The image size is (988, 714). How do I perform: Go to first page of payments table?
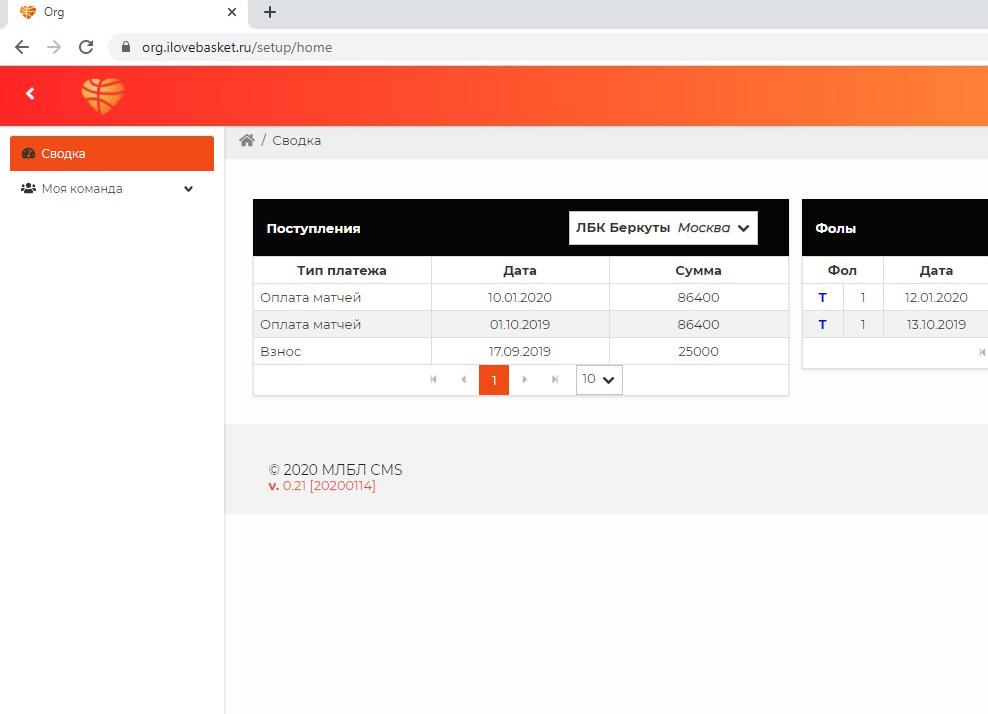coord(433,380)
